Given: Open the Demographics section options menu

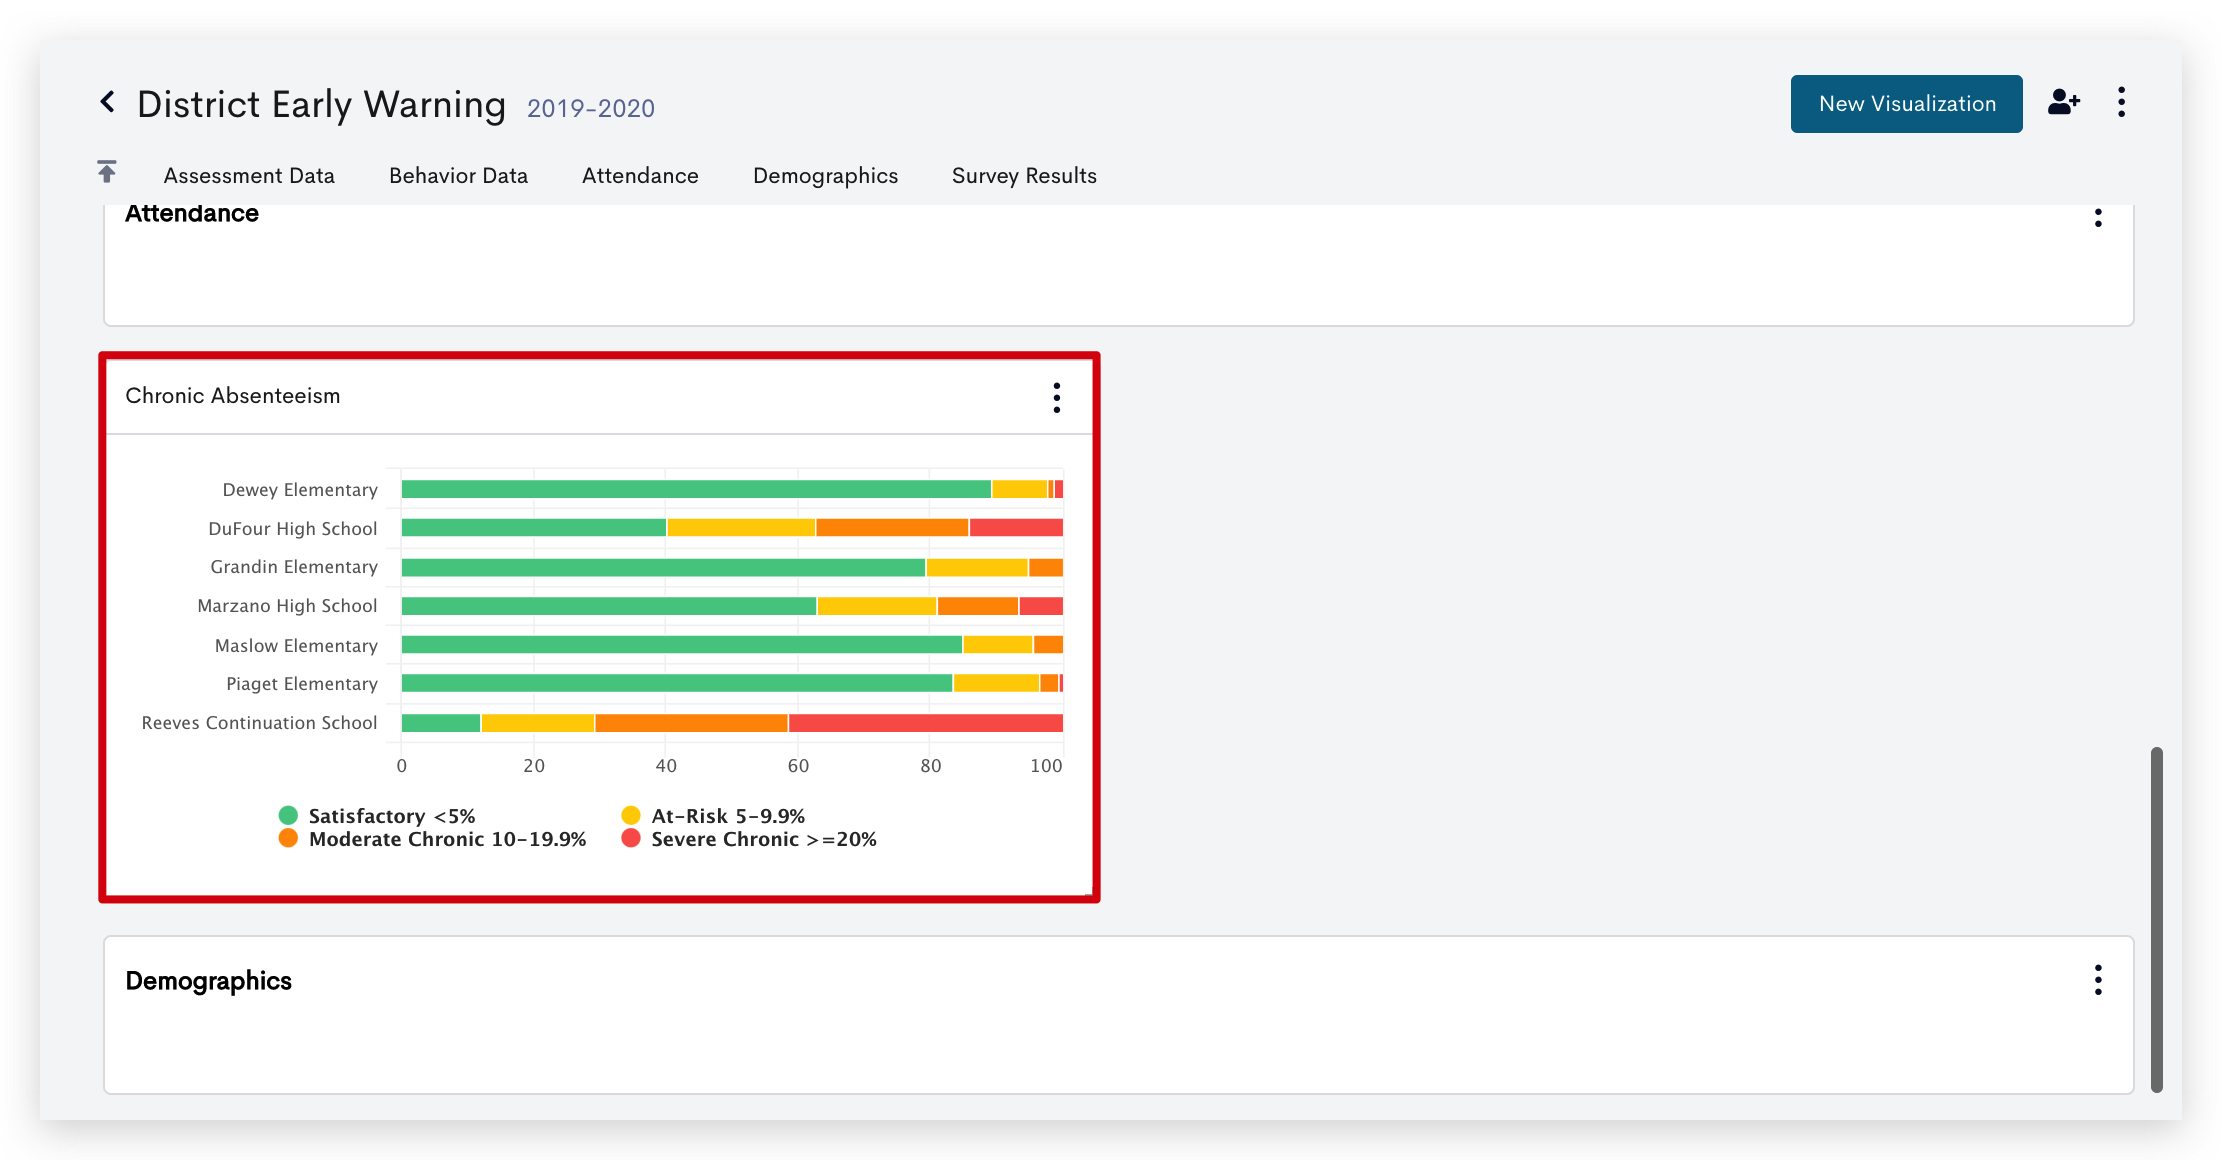Looking at the screenshot, I should [x=2098, y=980].
